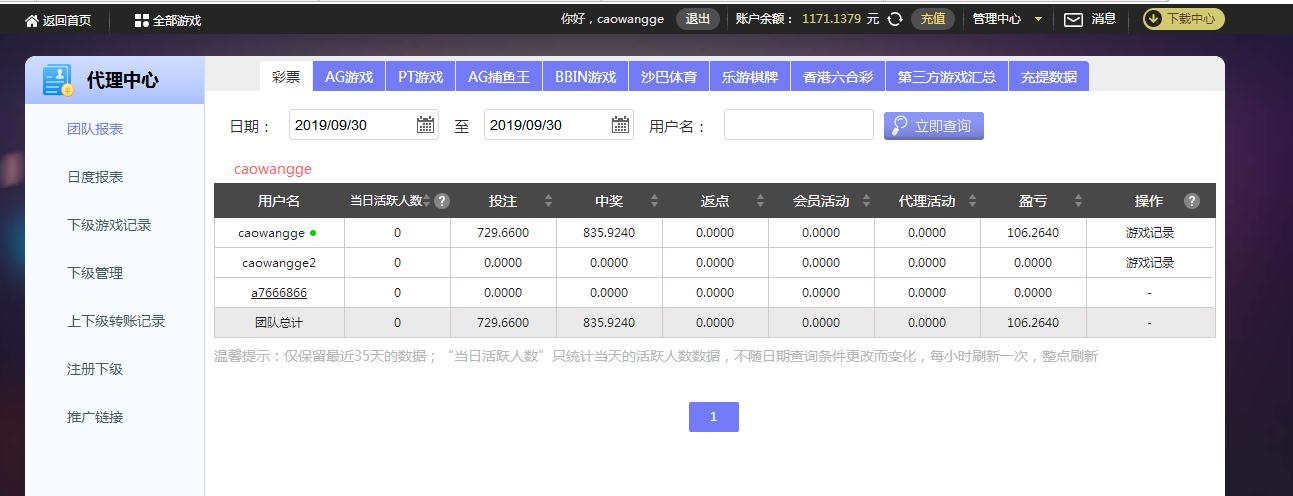Viewport: 1293px width, 496px height.
Task: Open the 全部游戏 grid icon
Action: [142, 20]
